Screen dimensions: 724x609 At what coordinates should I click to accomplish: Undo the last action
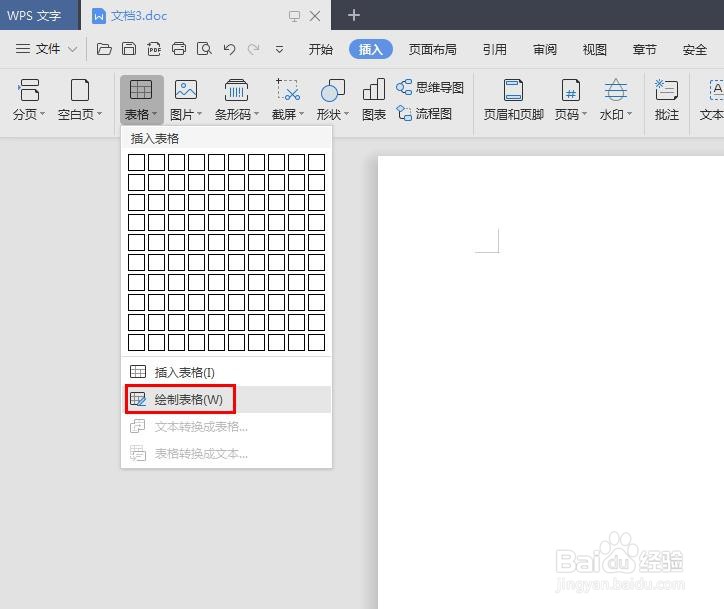tap(229, 49)
